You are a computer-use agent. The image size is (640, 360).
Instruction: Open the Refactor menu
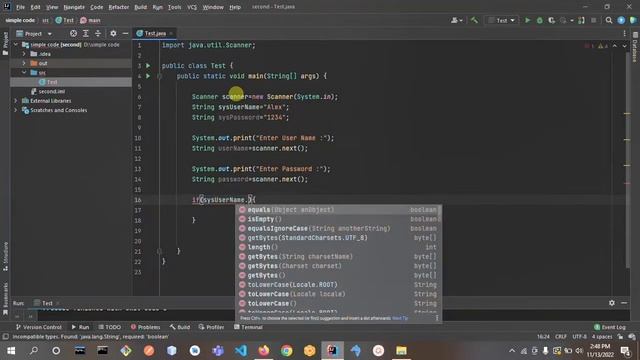click(x=119, y=7)
